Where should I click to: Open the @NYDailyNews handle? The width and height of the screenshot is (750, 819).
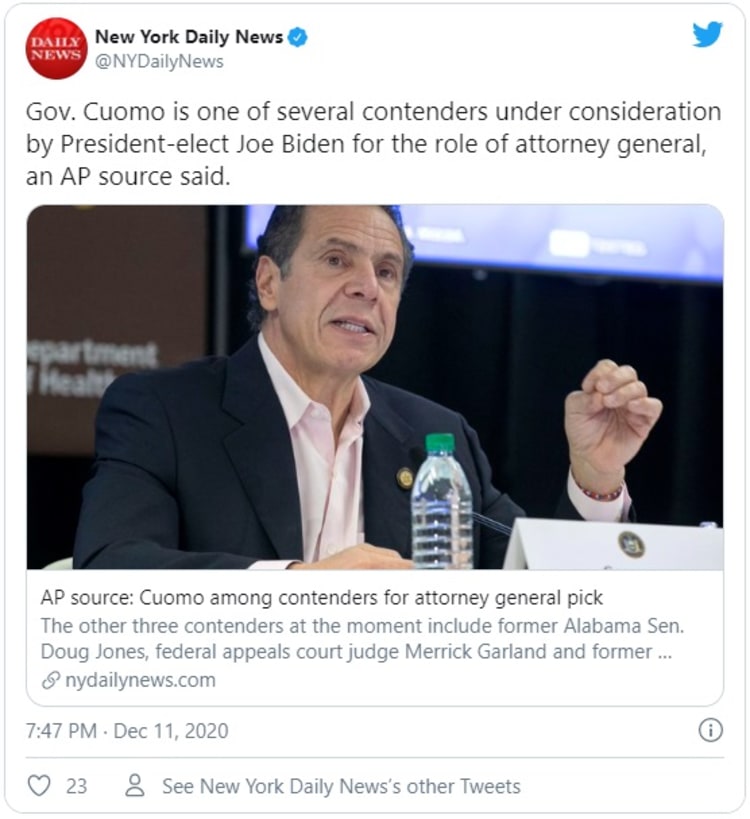(x=159, y=62)
